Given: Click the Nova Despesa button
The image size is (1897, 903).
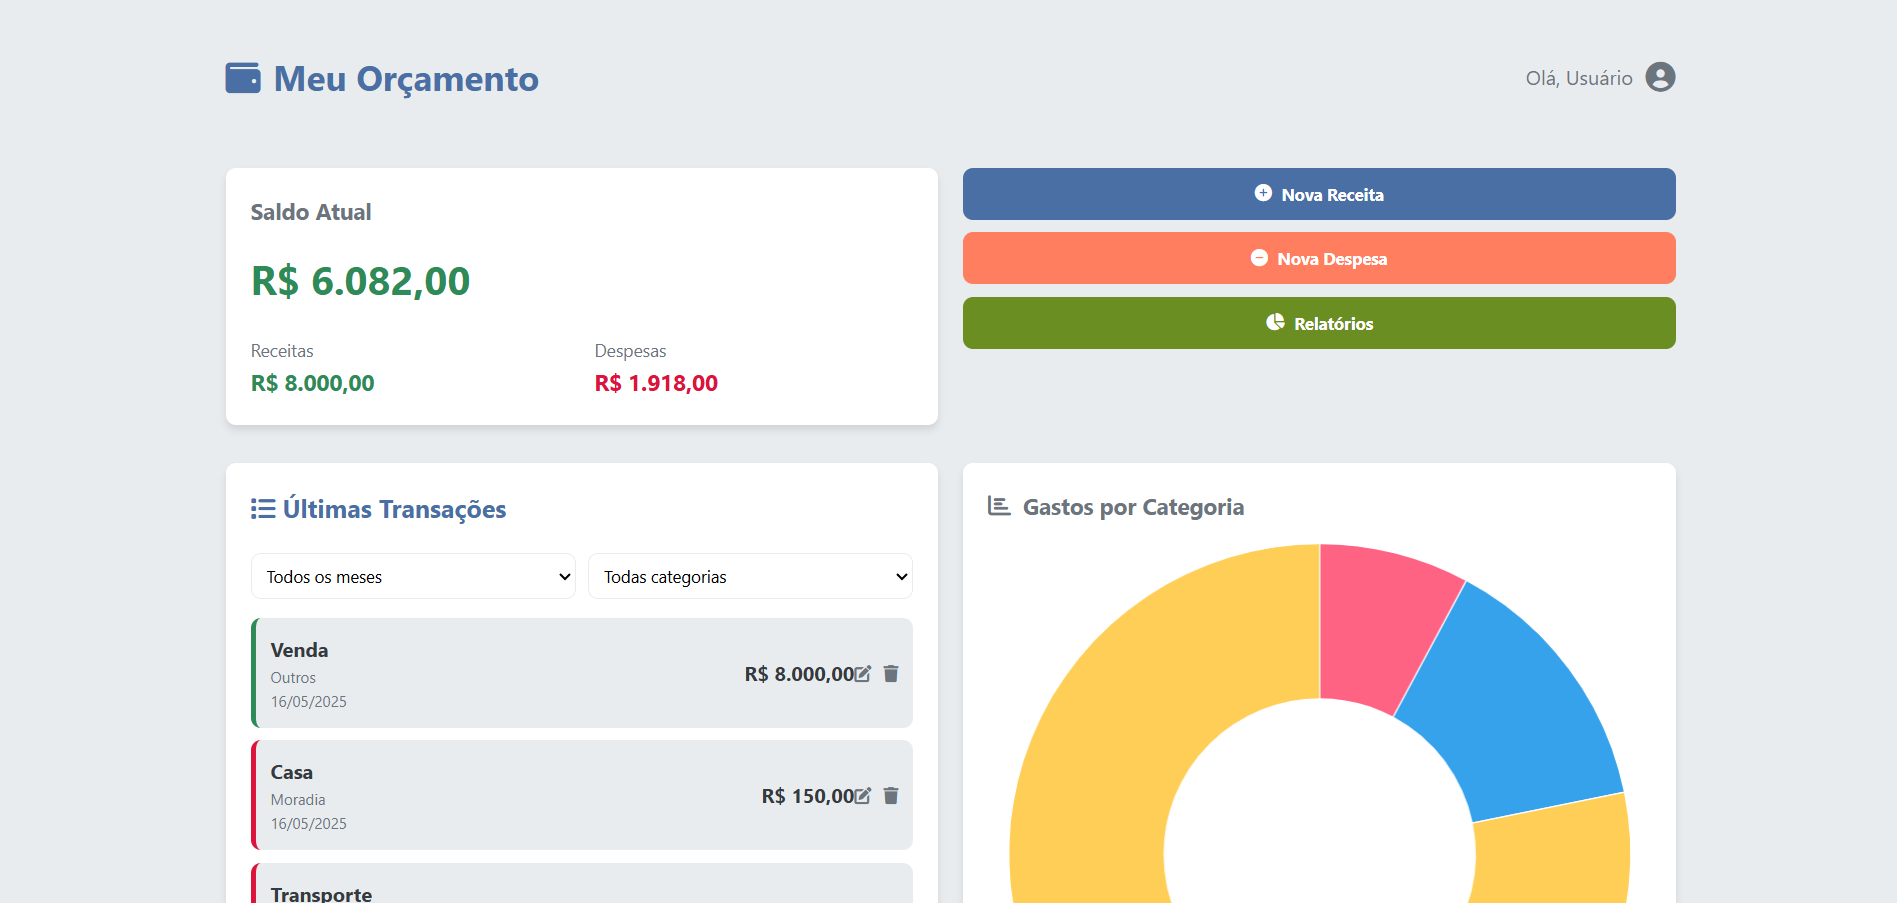Looking at the screenshot, I should tap(1319, 258).
